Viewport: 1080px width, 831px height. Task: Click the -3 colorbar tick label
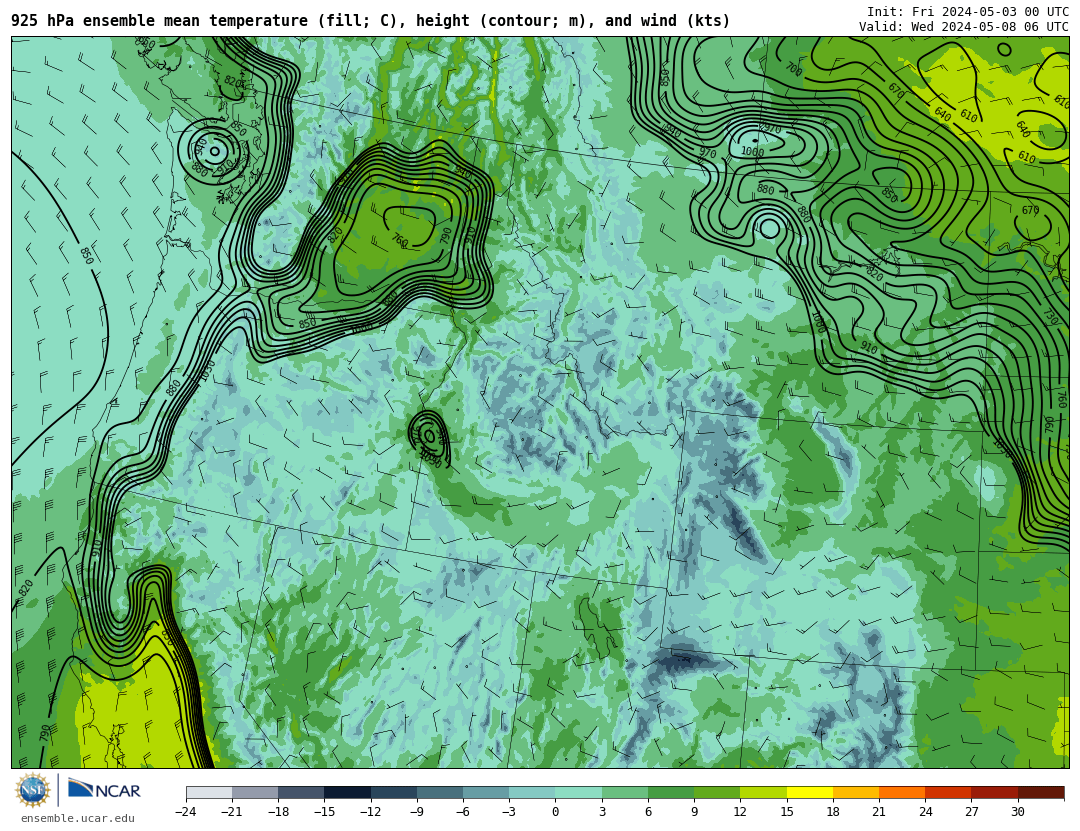[x=509, y=812]
